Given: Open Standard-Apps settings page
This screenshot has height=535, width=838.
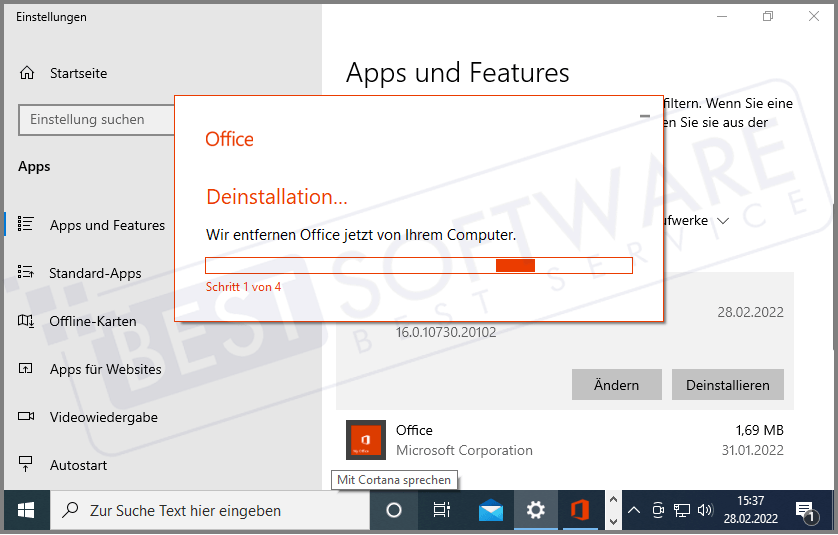Looking at the screenshot, I should 95,273.
